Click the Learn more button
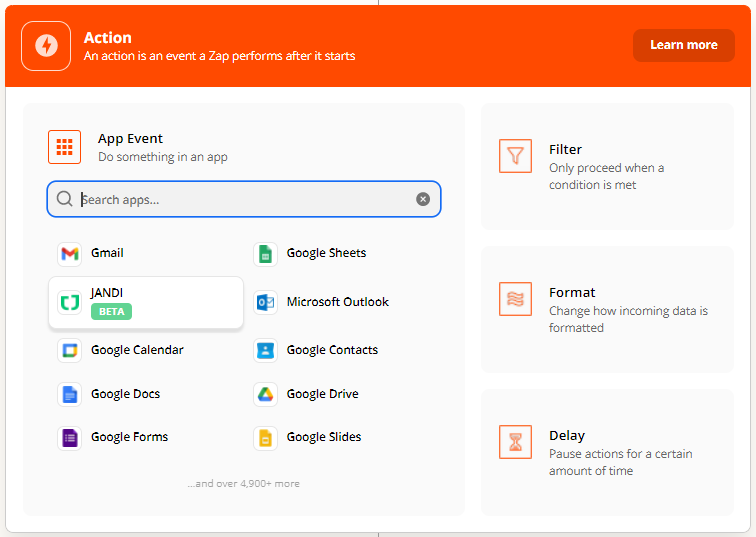The height and width of the screenshot is (537, 756). [x=684, y=45]
